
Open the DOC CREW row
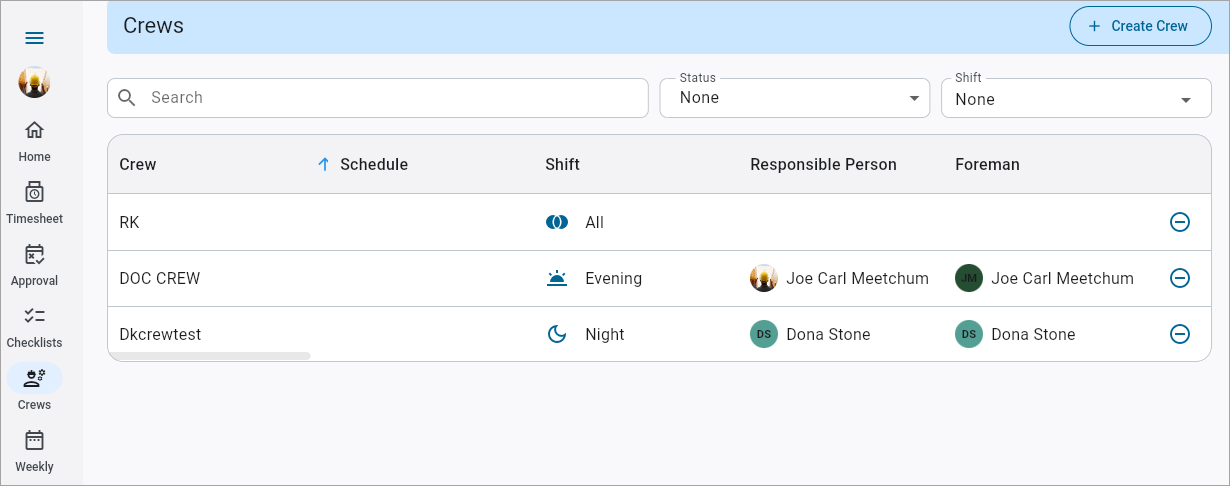coord(659,278)
